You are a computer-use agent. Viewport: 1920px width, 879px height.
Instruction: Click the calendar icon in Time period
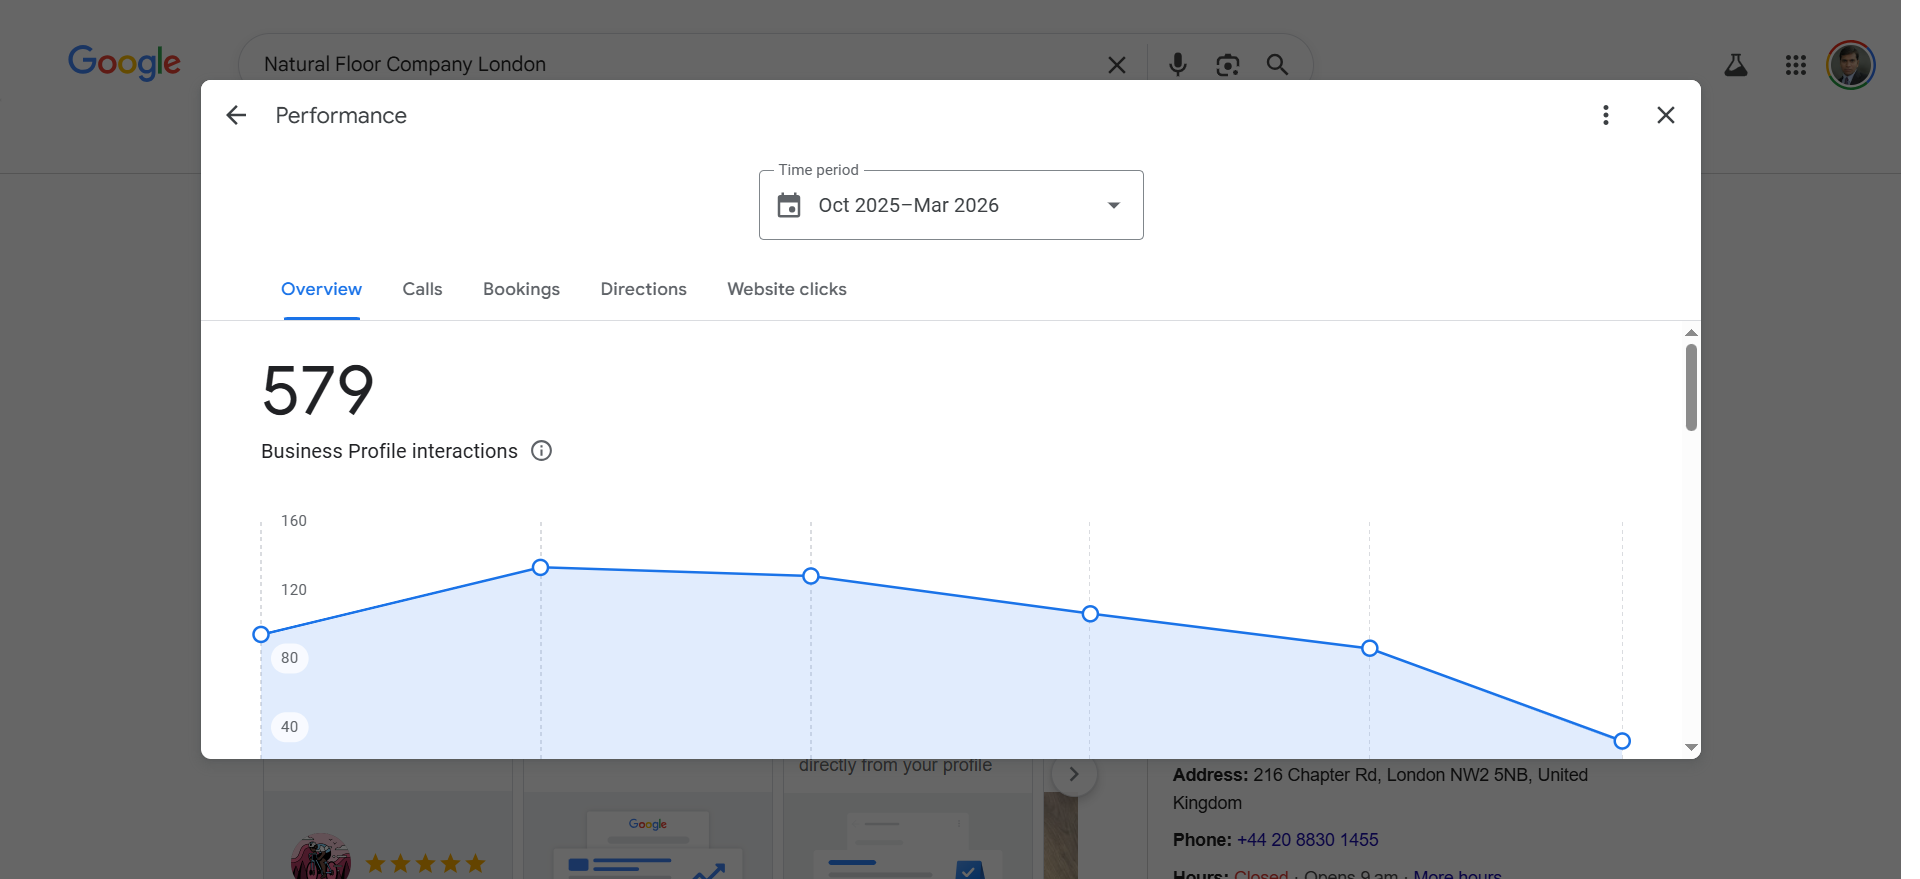[789, 205]
